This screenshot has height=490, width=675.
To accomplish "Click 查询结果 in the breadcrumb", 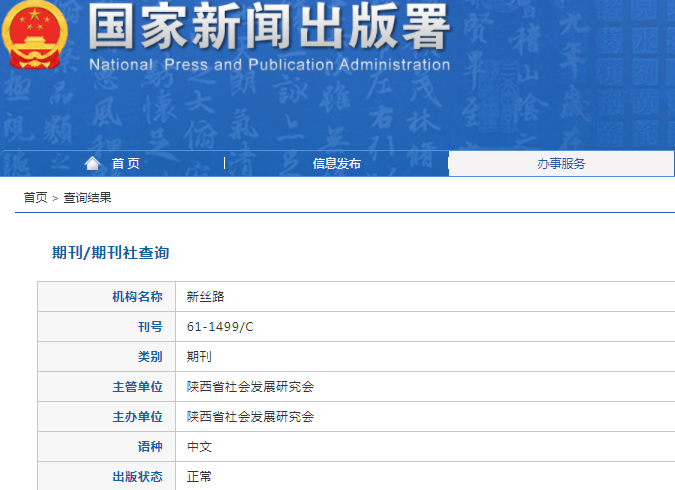I will [88, 198].
